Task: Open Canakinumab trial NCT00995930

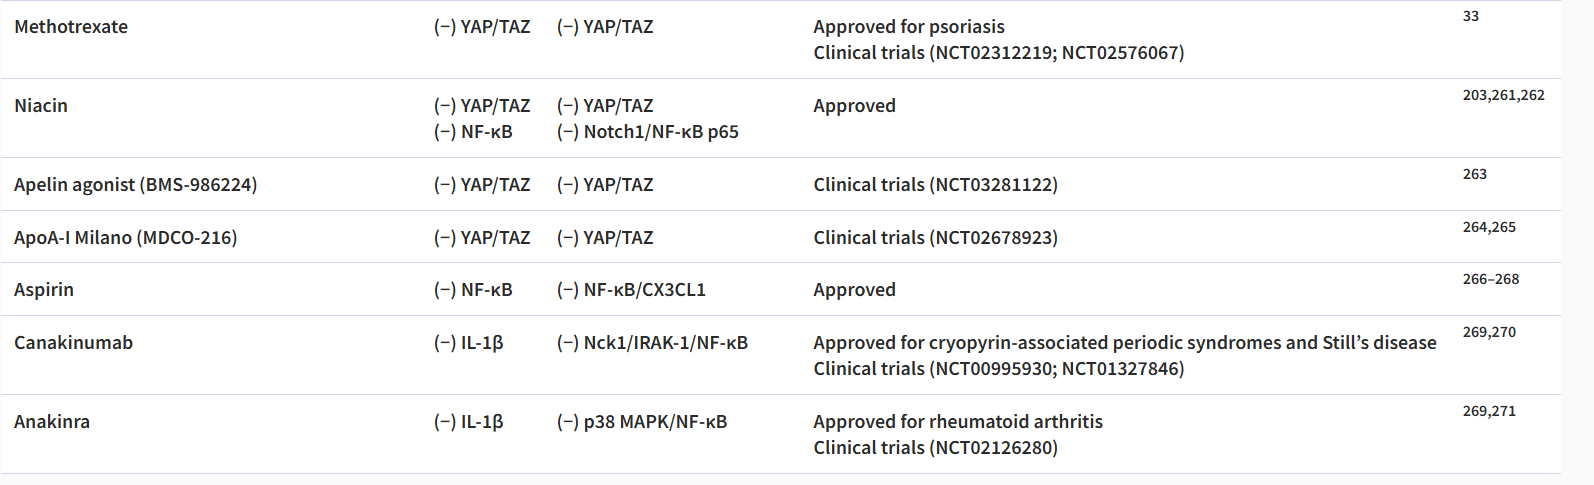Action: [992, 369]
